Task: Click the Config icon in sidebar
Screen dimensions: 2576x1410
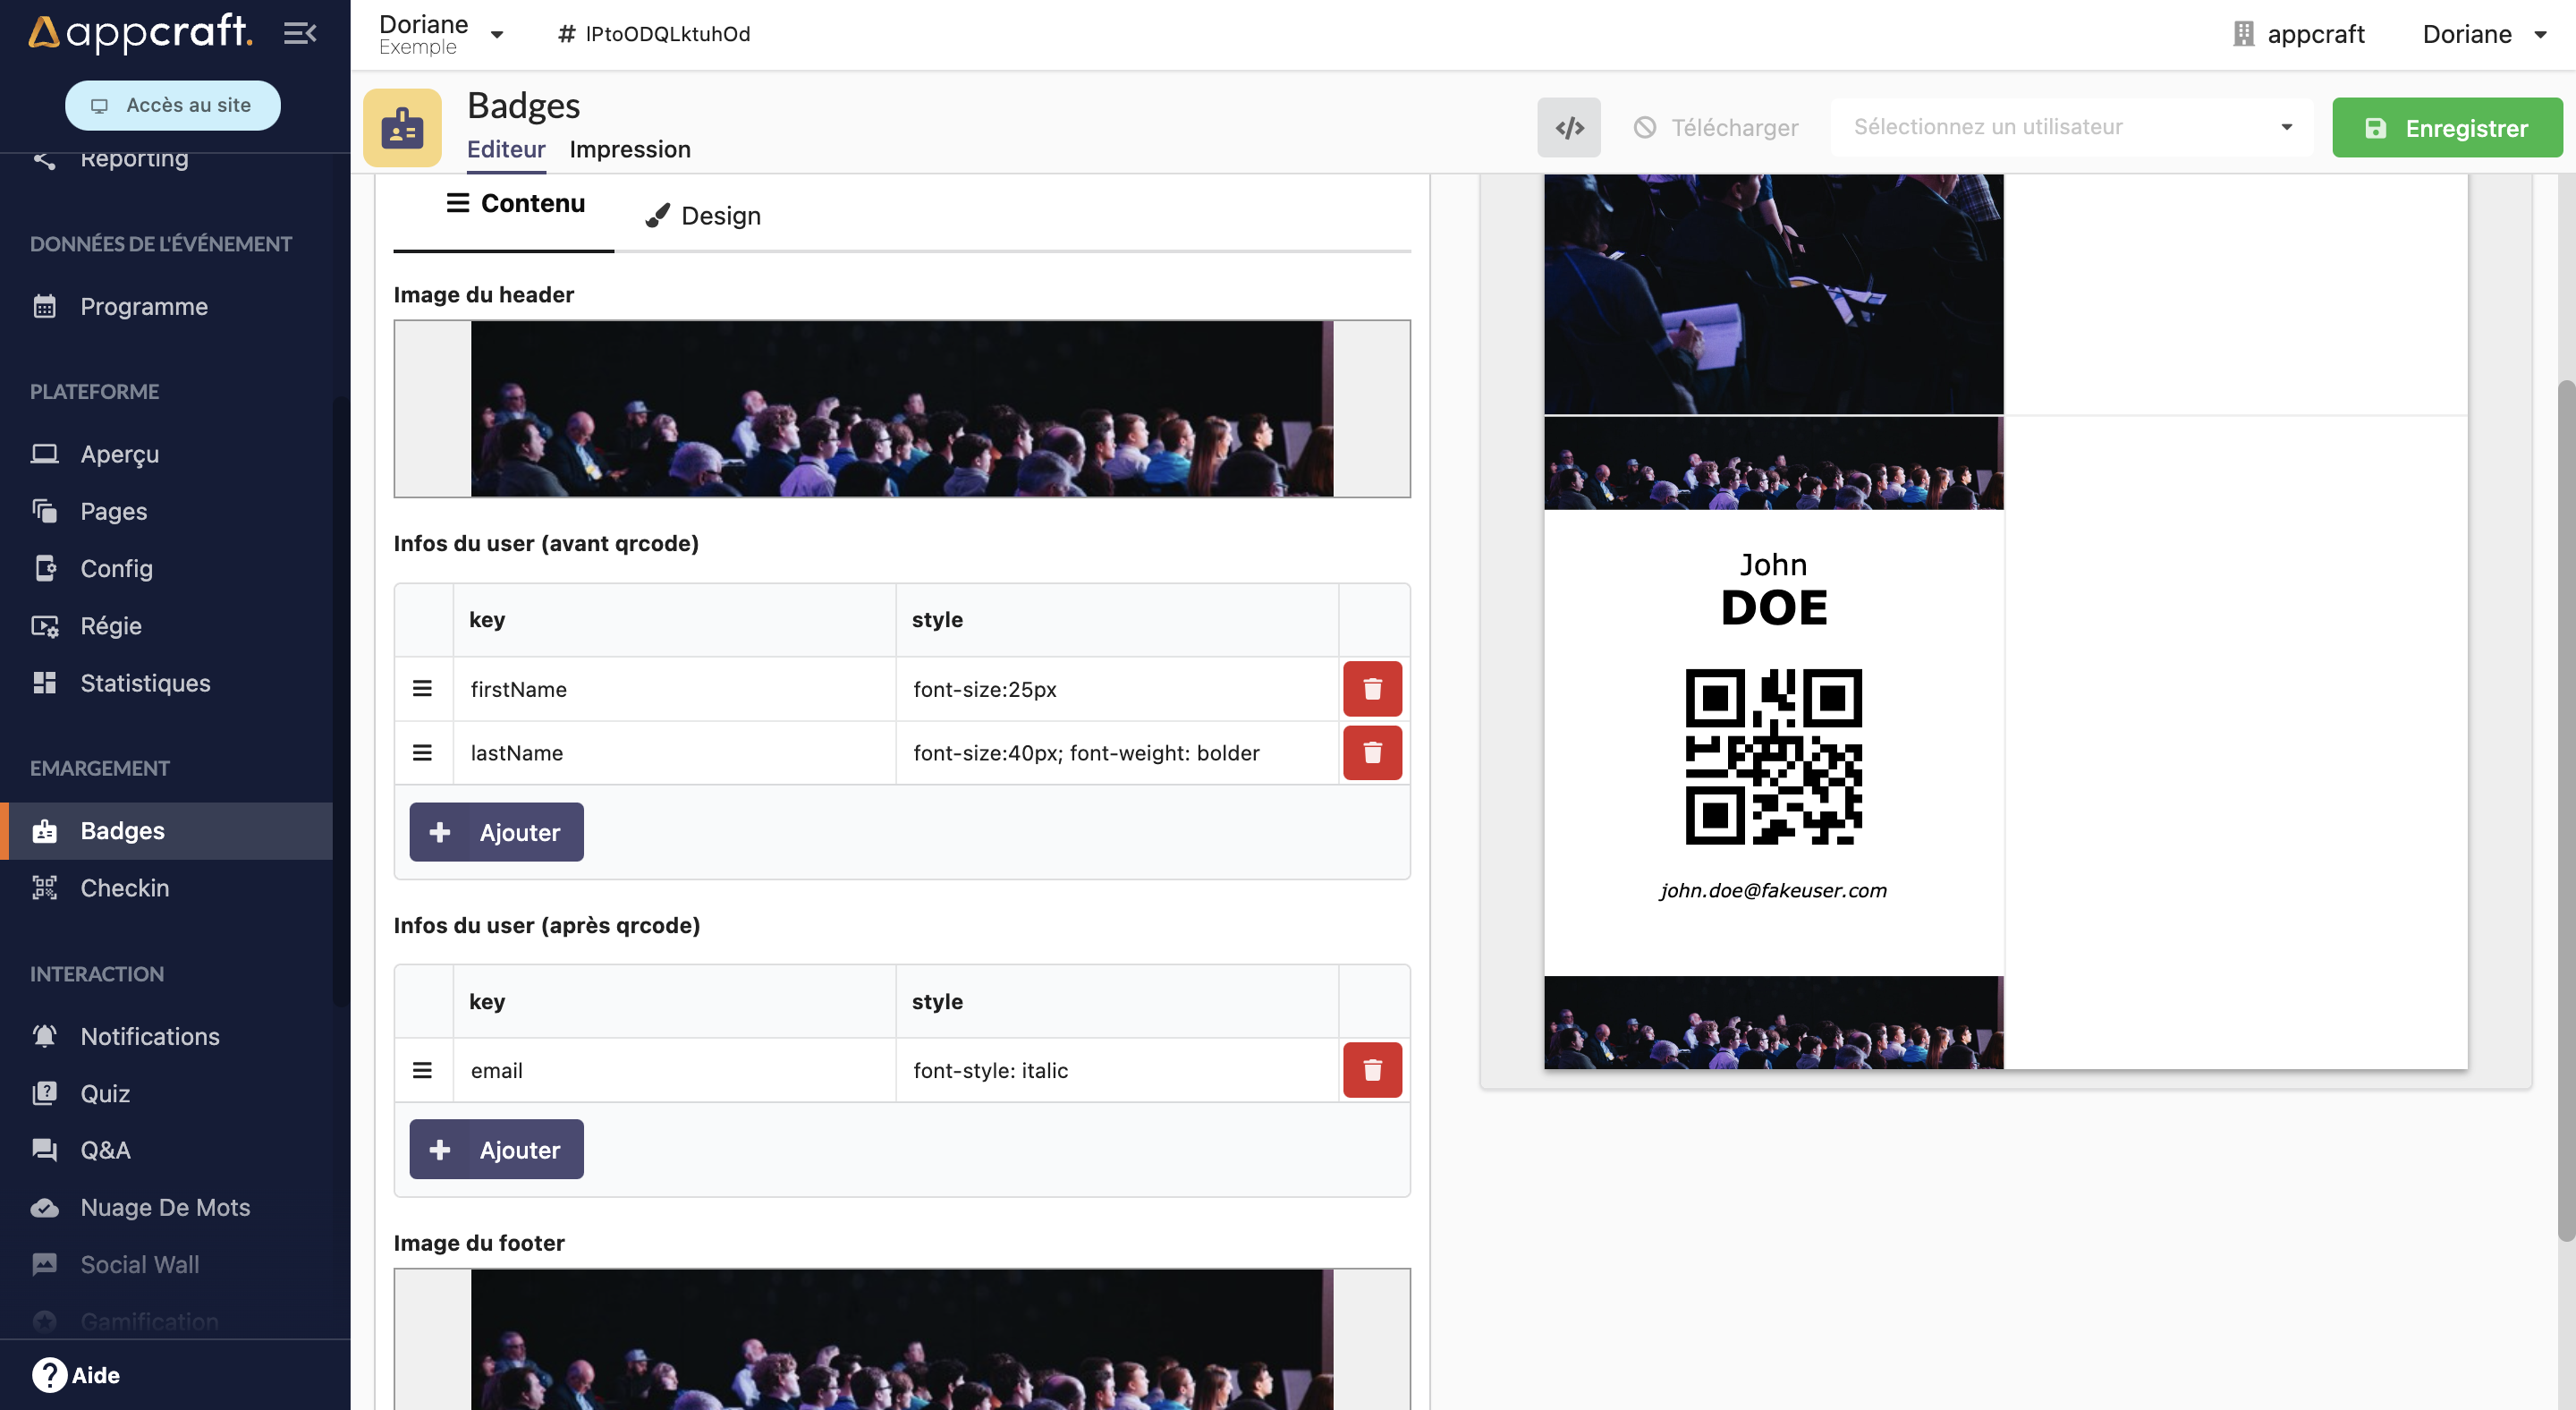Action: (45, 568)
